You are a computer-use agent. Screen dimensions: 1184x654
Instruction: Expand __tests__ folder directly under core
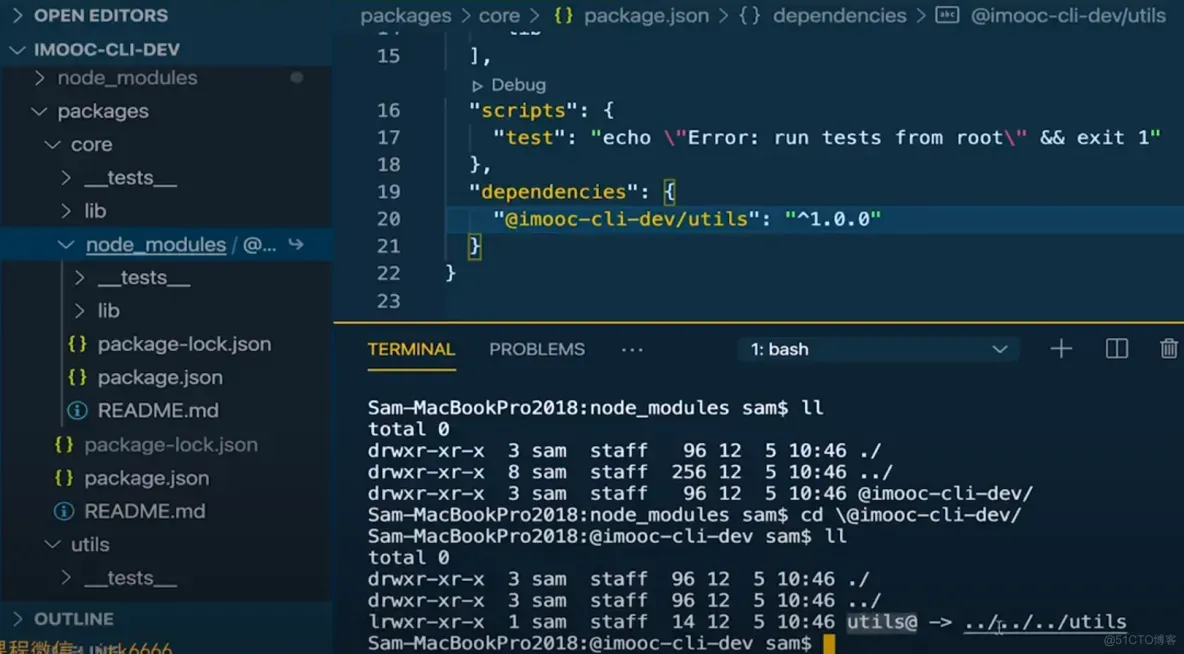coord(130,177)
